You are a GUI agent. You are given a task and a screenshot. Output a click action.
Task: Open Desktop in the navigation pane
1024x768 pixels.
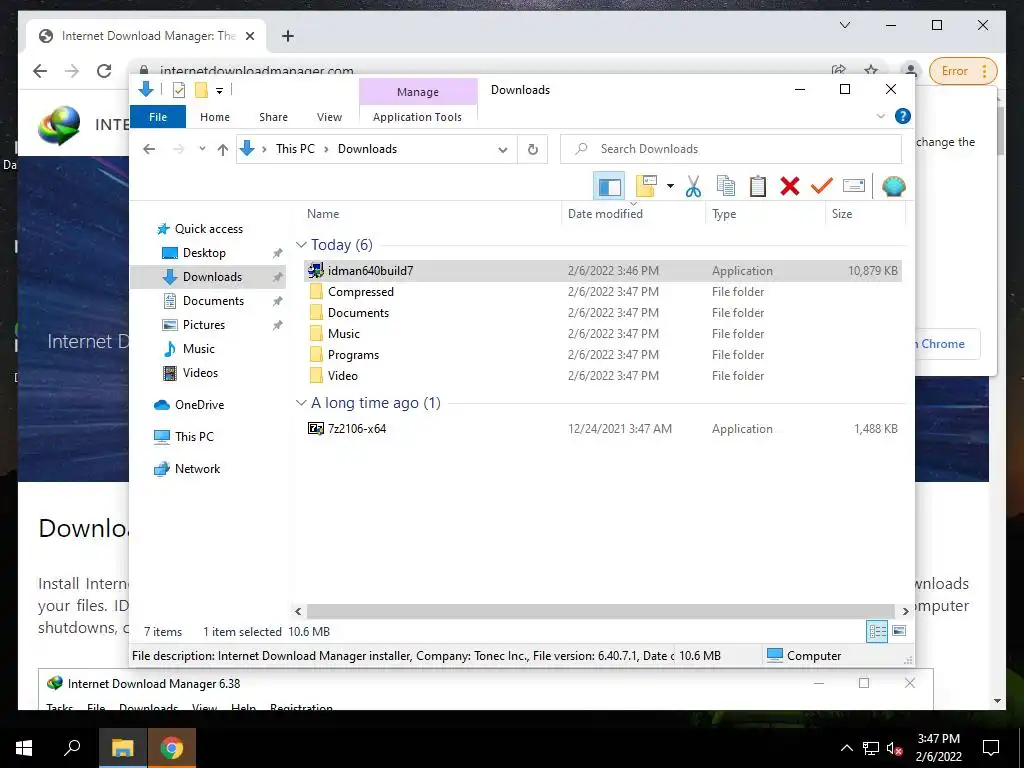click(204, 253)
